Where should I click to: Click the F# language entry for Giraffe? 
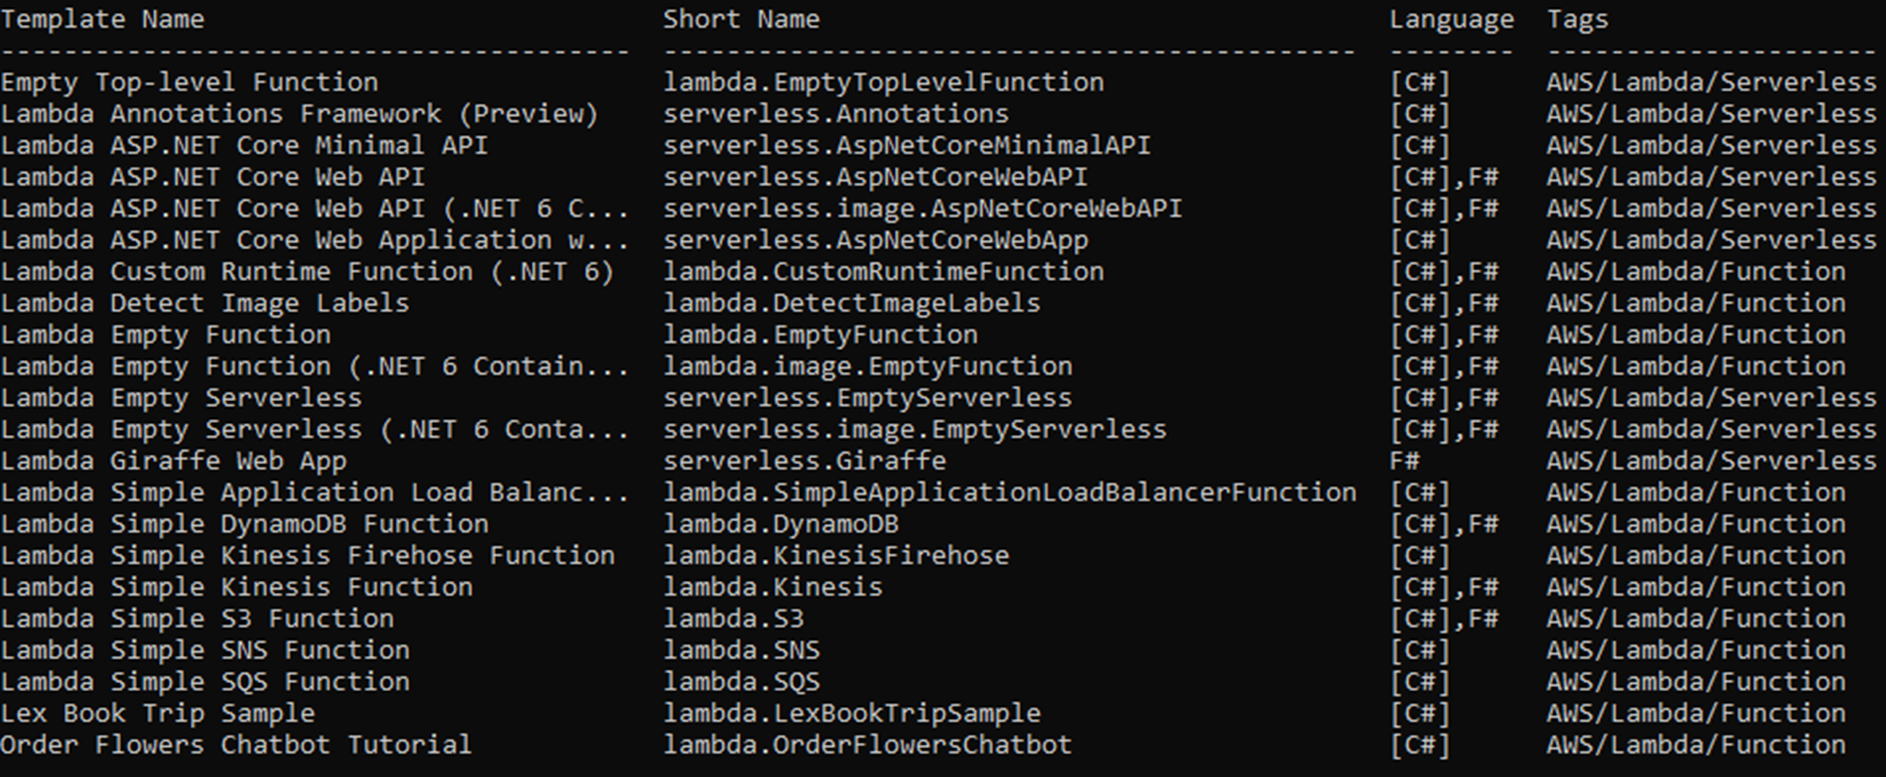(x=1404, y=461)
